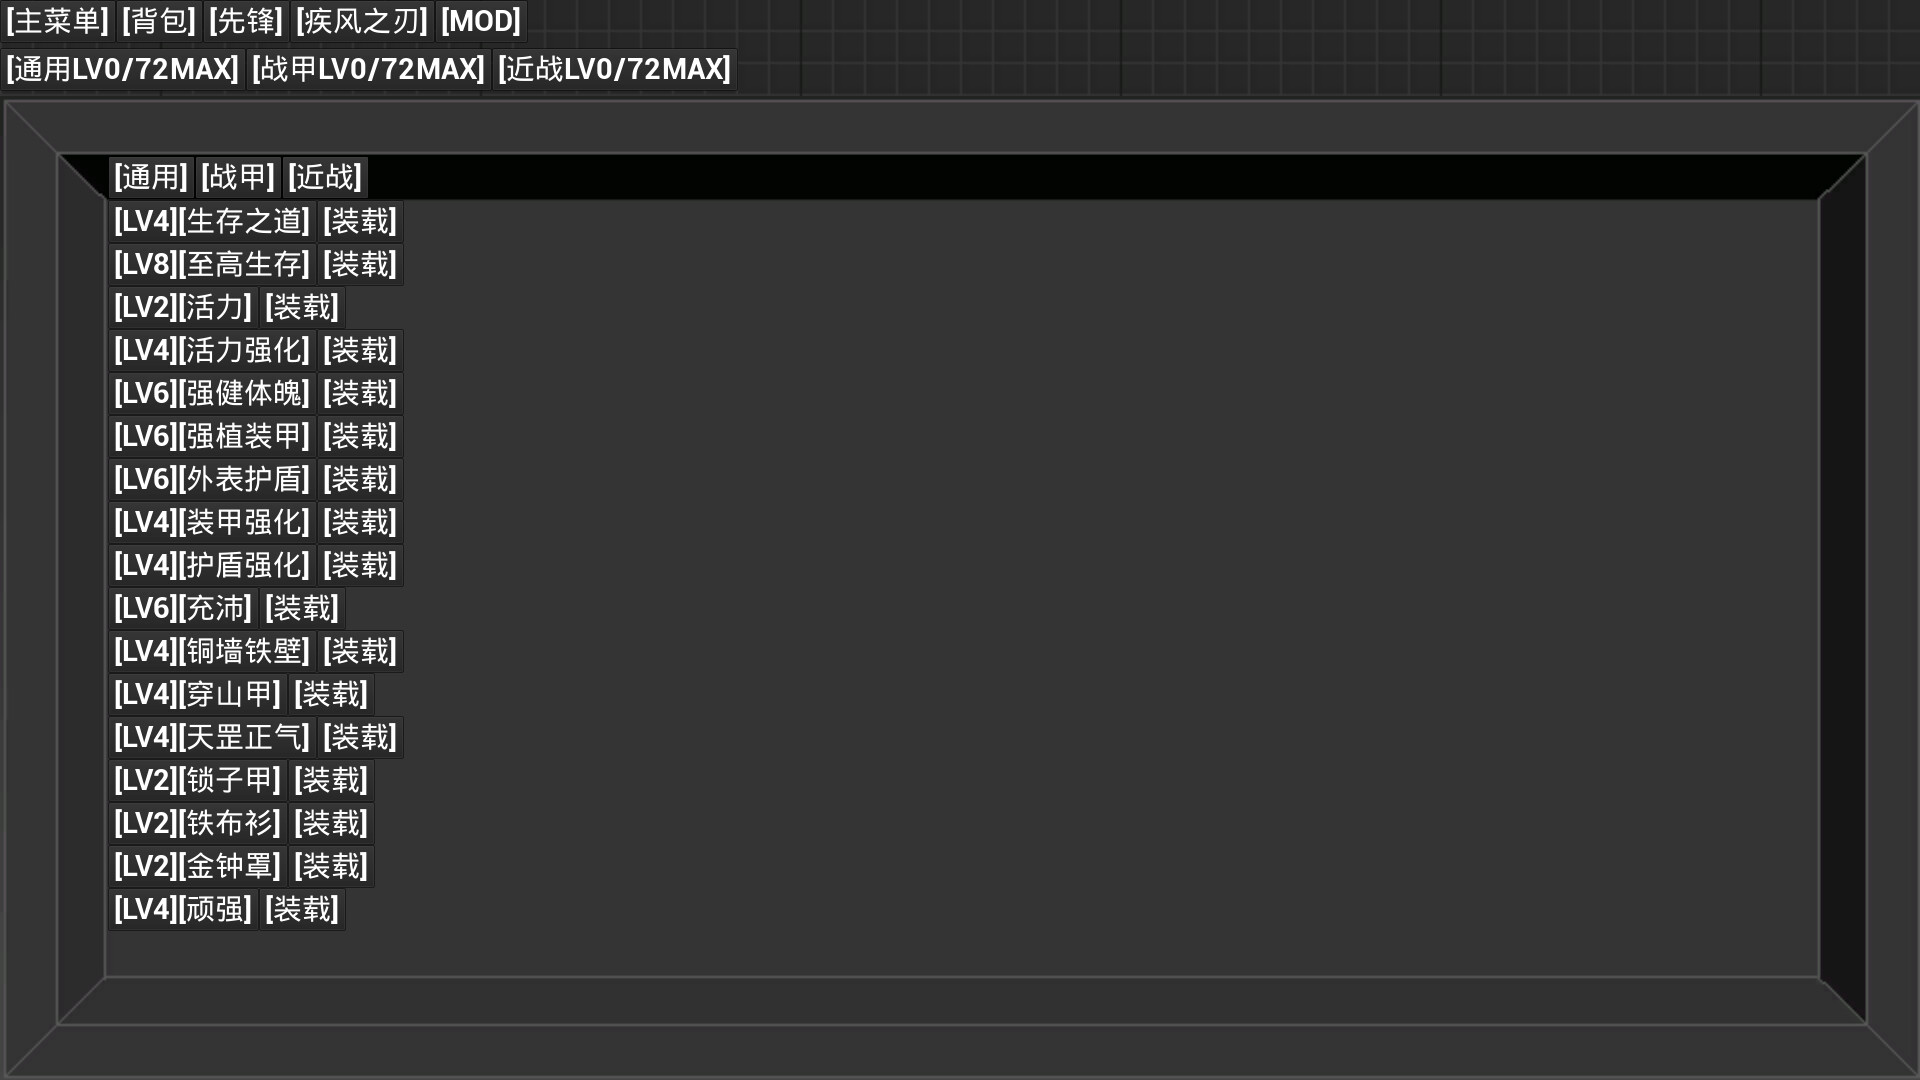Equip the 生存之道 mod with 装载
Viewport: 1920px width, 1080px height.
click(x=360, y=221)
